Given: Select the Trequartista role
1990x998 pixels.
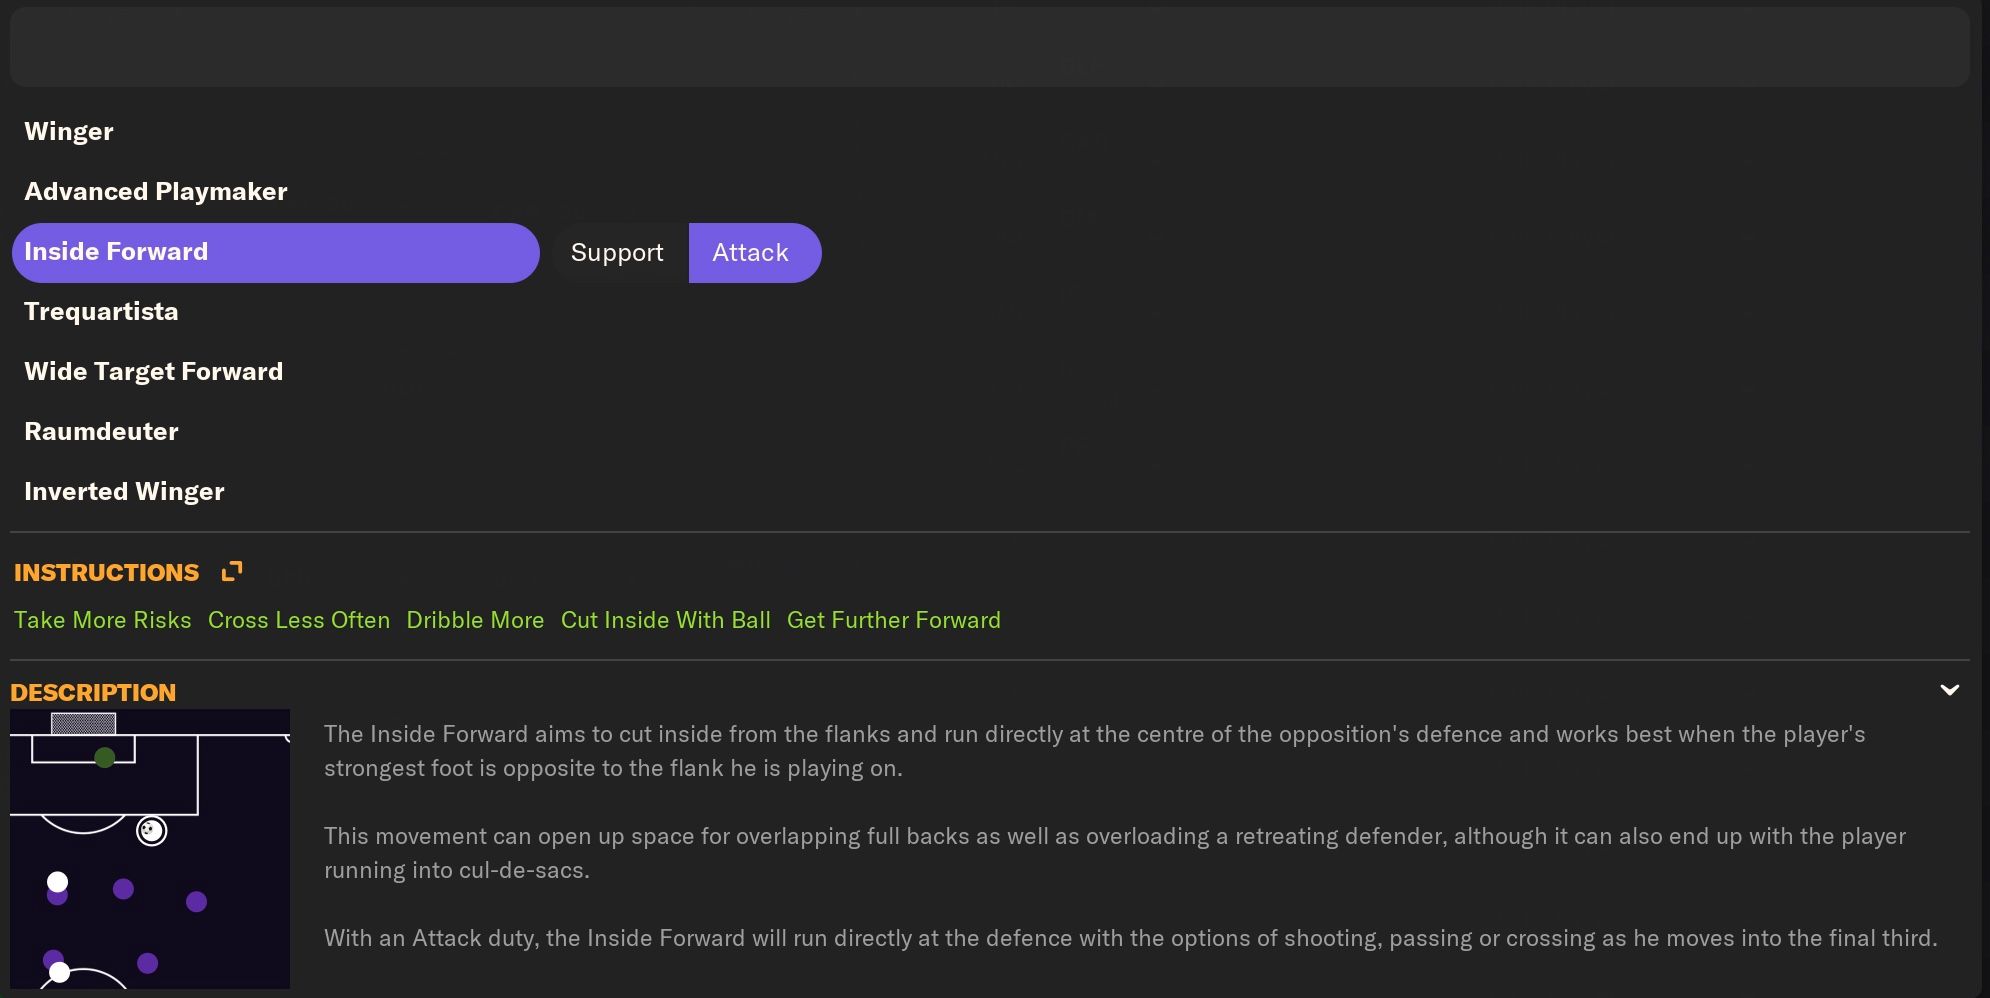Looking at the screenshot, I should pos(101,312).
